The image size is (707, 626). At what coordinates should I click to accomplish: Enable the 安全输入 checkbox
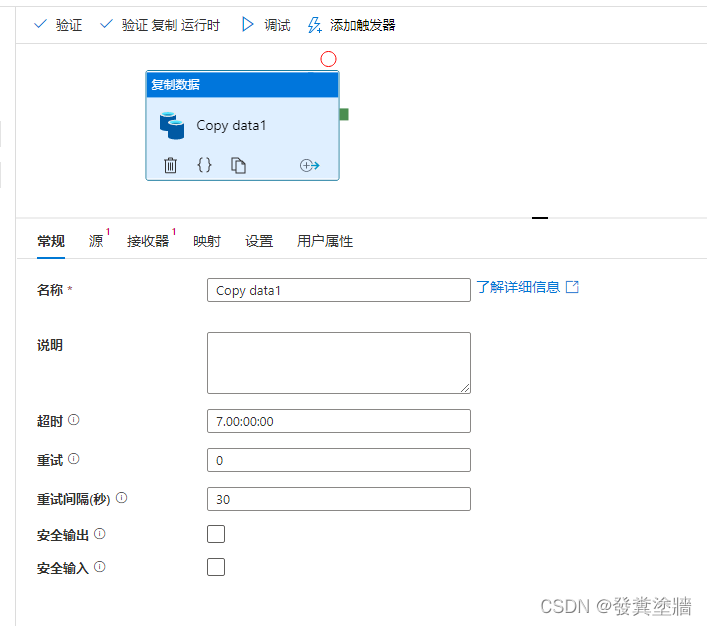(216, 567)
